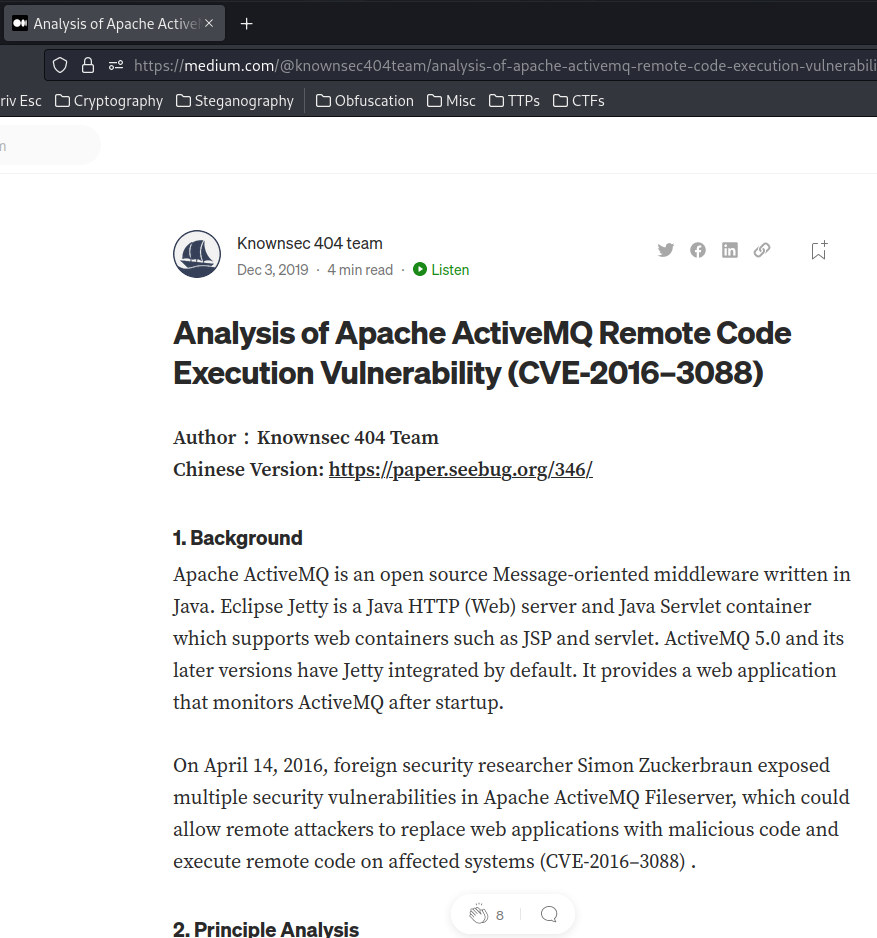Play the Listen audio button
Screen dimensions: 877x938
click(441, 270)
